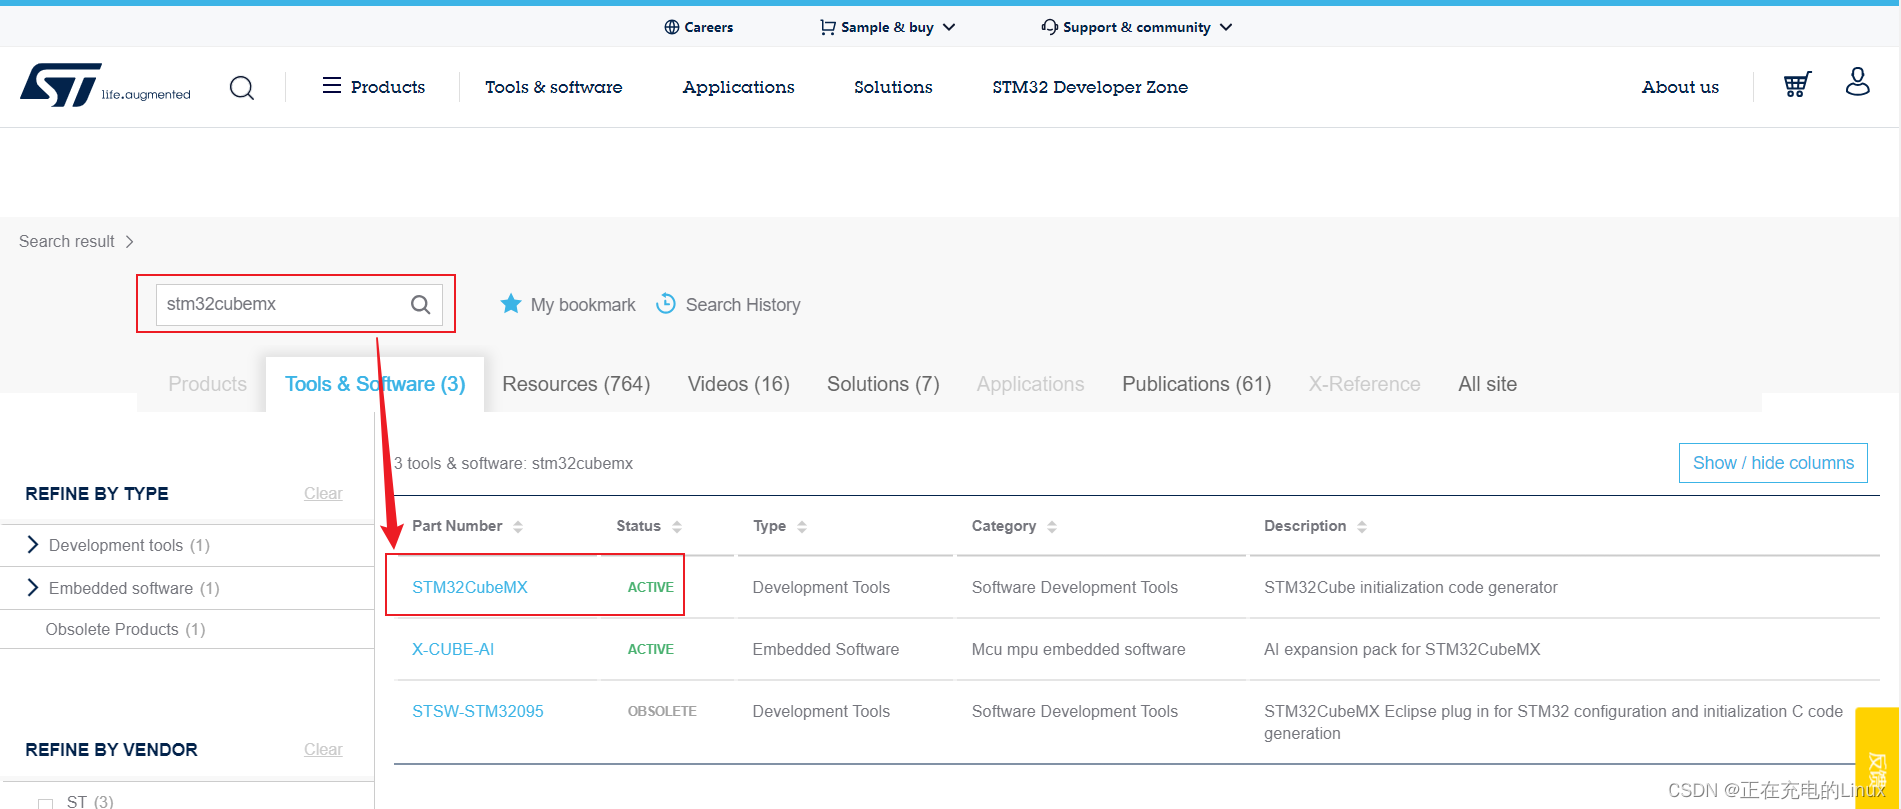
Task: Open the Careers link
Action: click(699, 27)
